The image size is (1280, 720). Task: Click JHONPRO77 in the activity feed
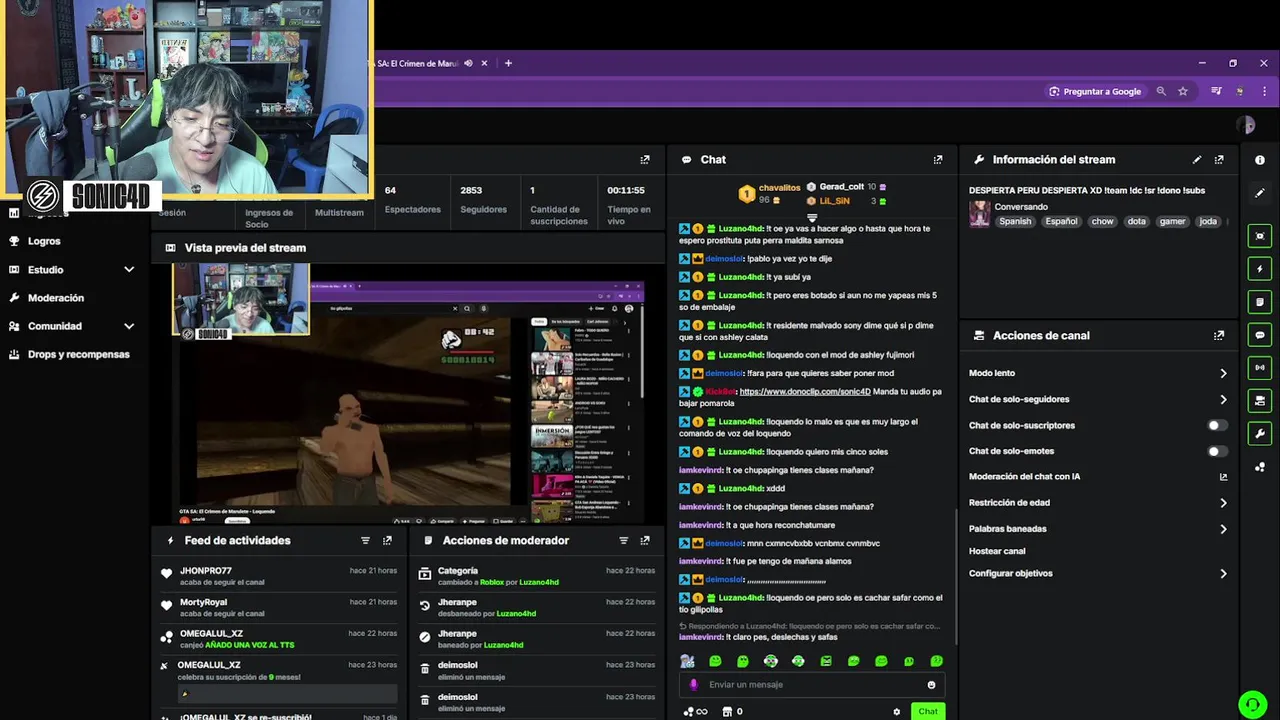[205, 571]
